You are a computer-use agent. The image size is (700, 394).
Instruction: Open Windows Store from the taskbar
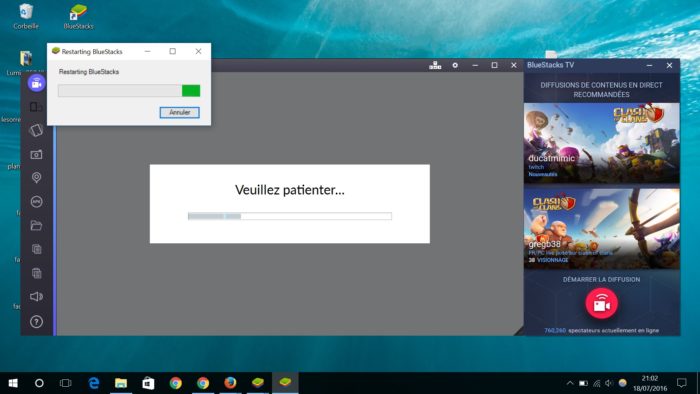coord(148,383)
